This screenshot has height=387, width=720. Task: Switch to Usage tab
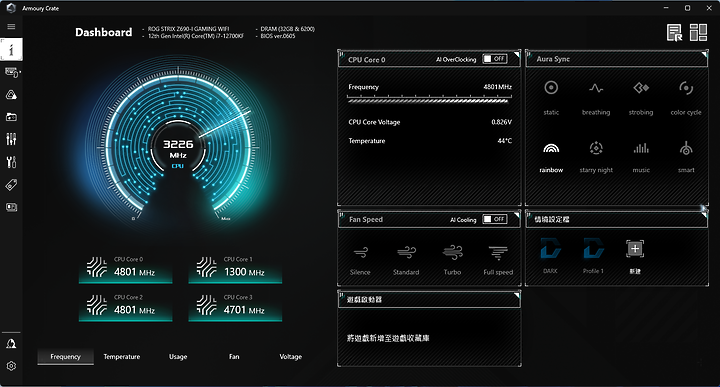click(x=178, y=357)
